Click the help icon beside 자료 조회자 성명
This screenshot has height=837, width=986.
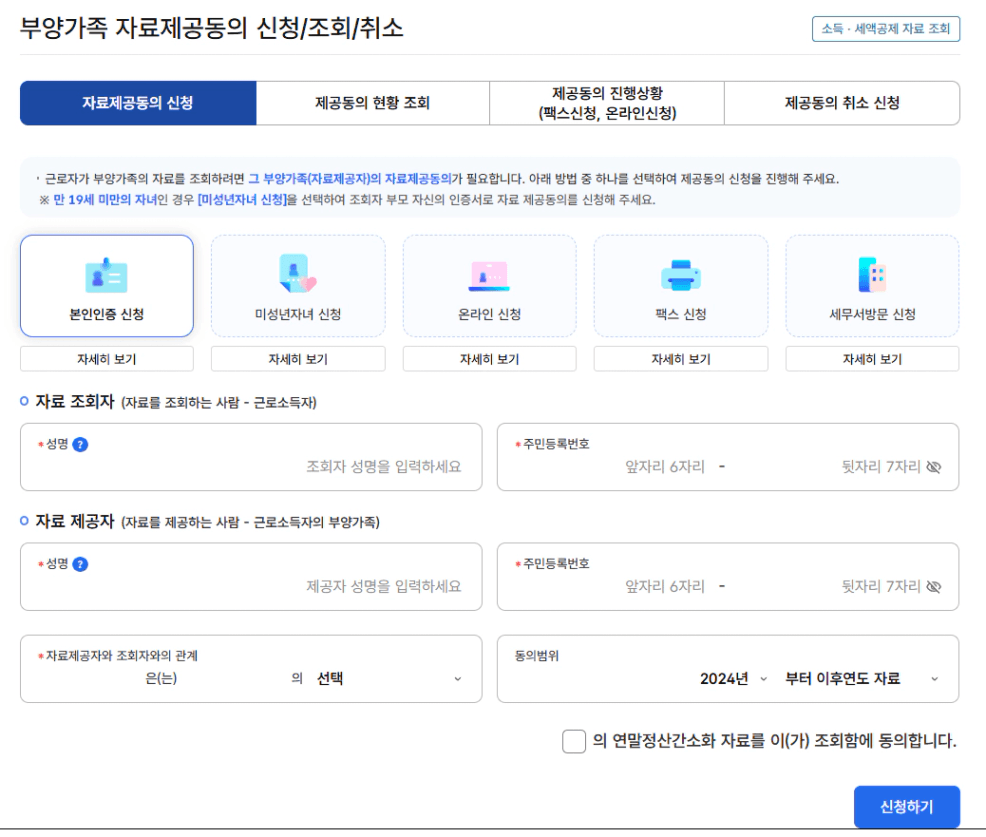coord(81,444)
